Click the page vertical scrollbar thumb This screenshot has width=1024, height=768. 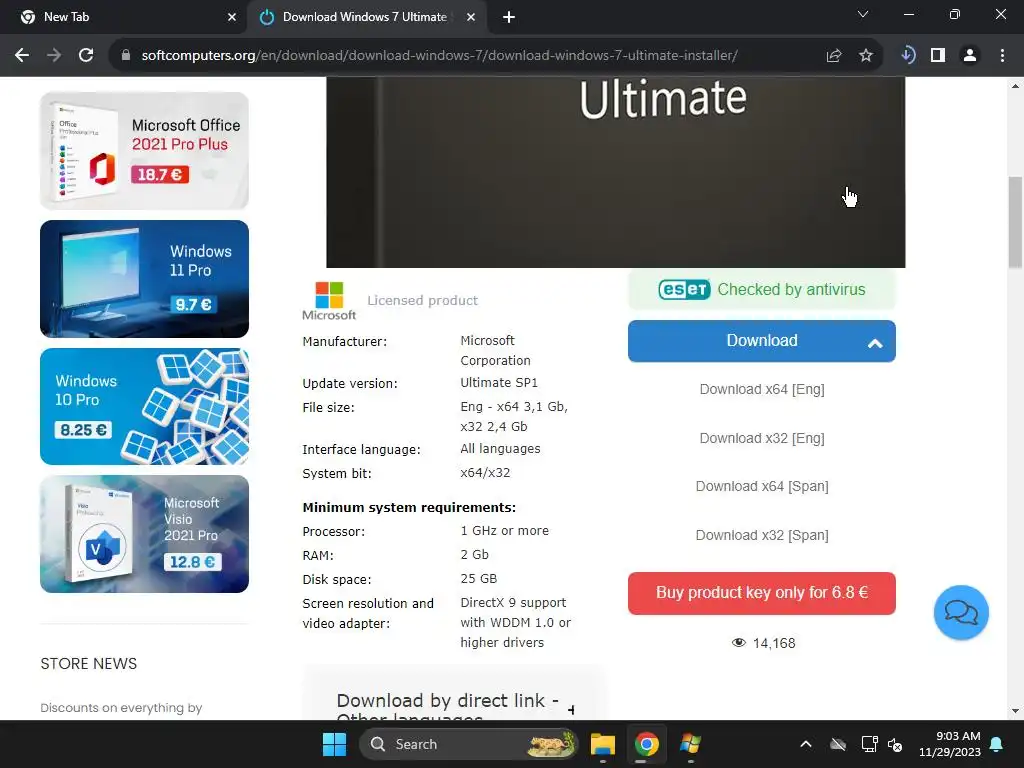click(1015, 222)
